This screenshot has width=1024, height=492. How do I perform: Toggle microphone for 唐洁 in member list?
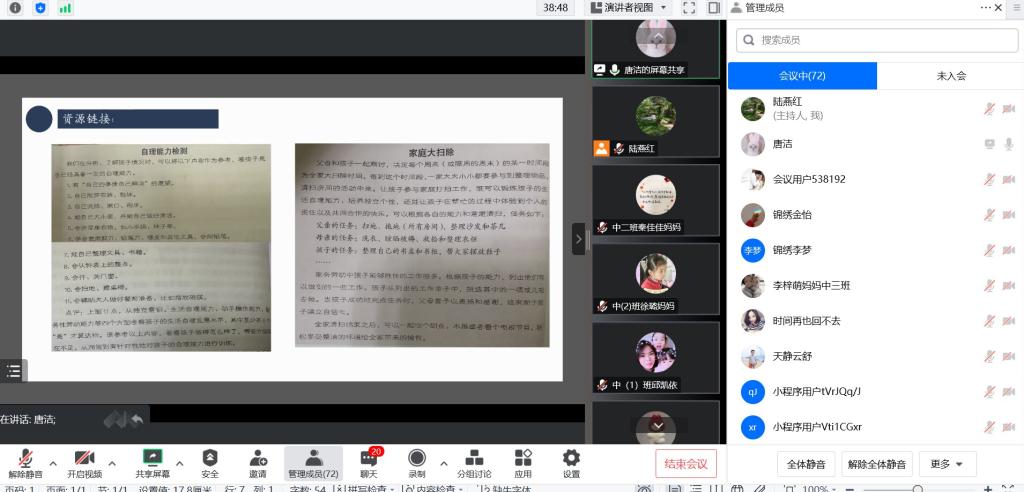[x=1009, y=144]
